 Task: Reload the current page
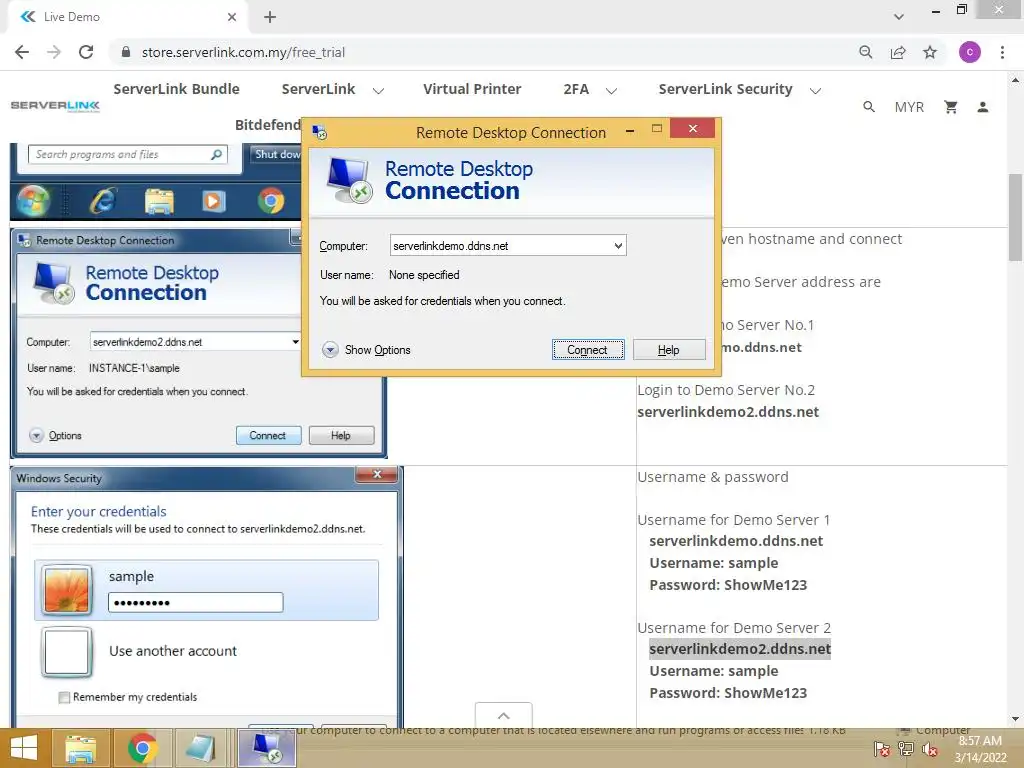click(x=86, y=52)
